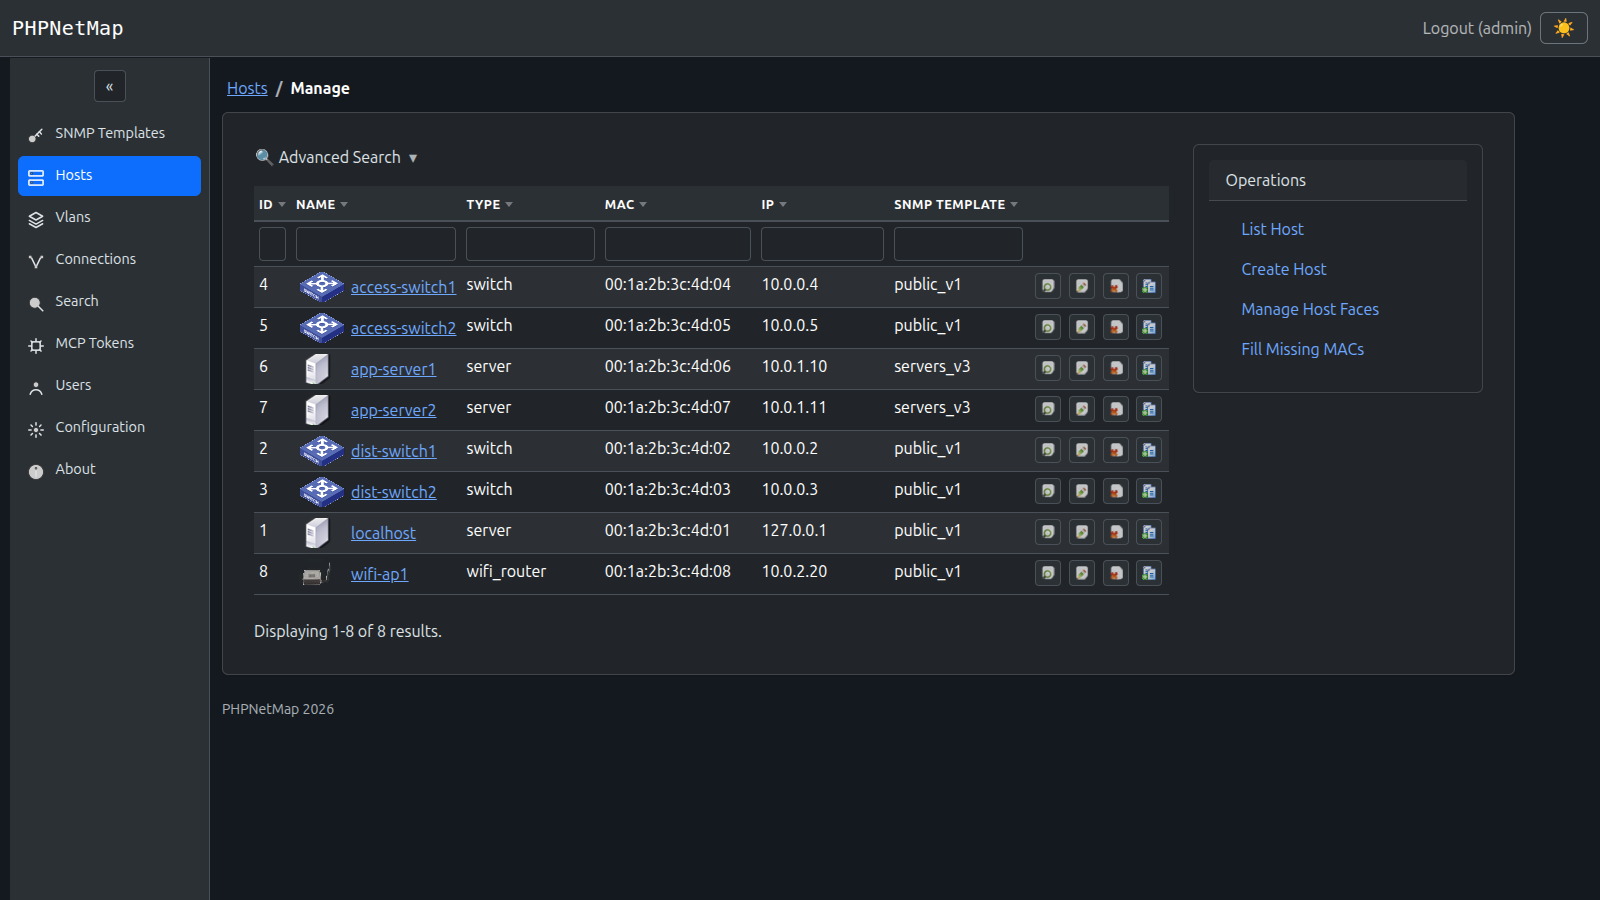Open the Fill Missing MACs link

tap(1303, 349)
